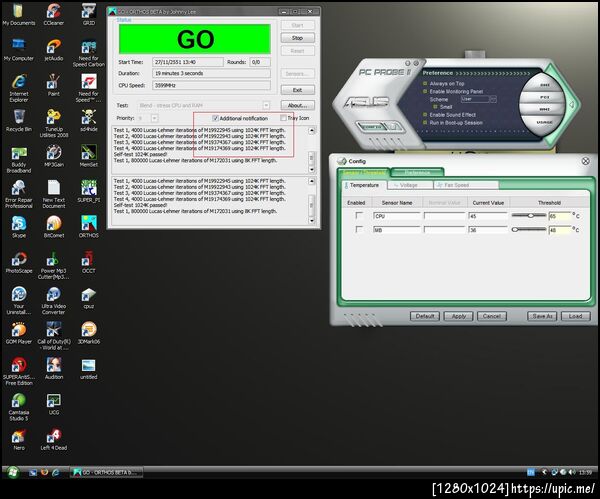Open the Audition desktop shortcut
Viewport: 600px width, 499px height.
(54, 368)
